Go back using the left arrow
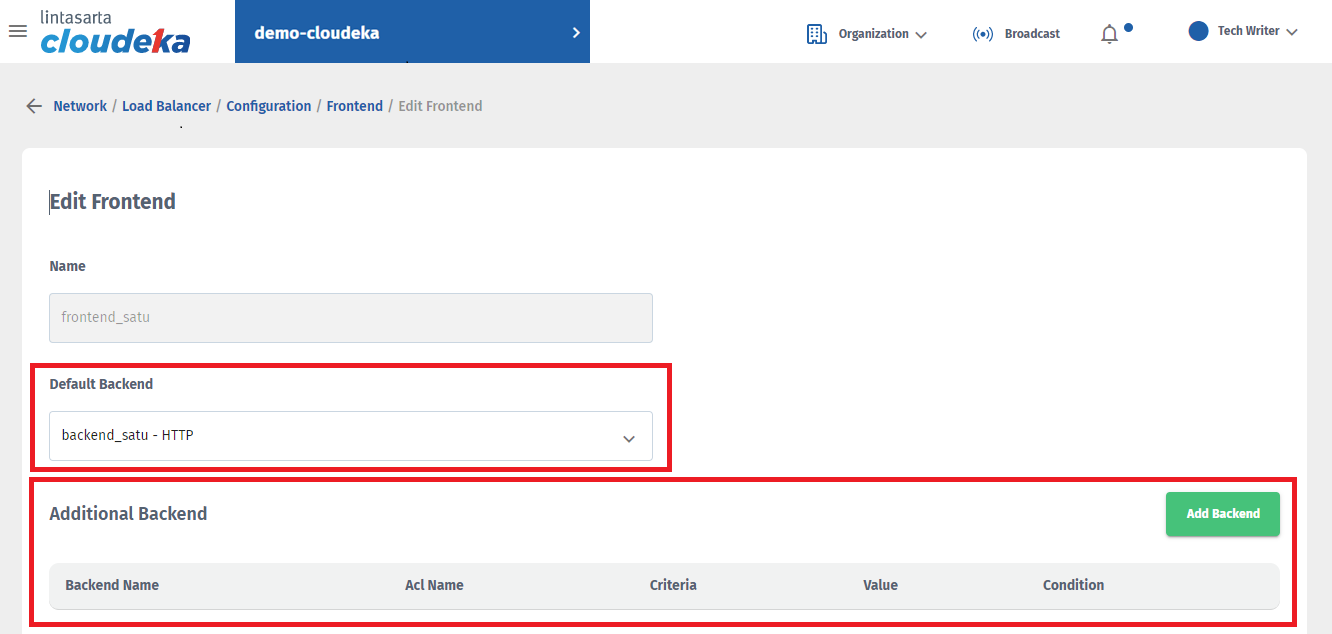The width and height of the screenshot is (1332, 634). click(34, 106)
